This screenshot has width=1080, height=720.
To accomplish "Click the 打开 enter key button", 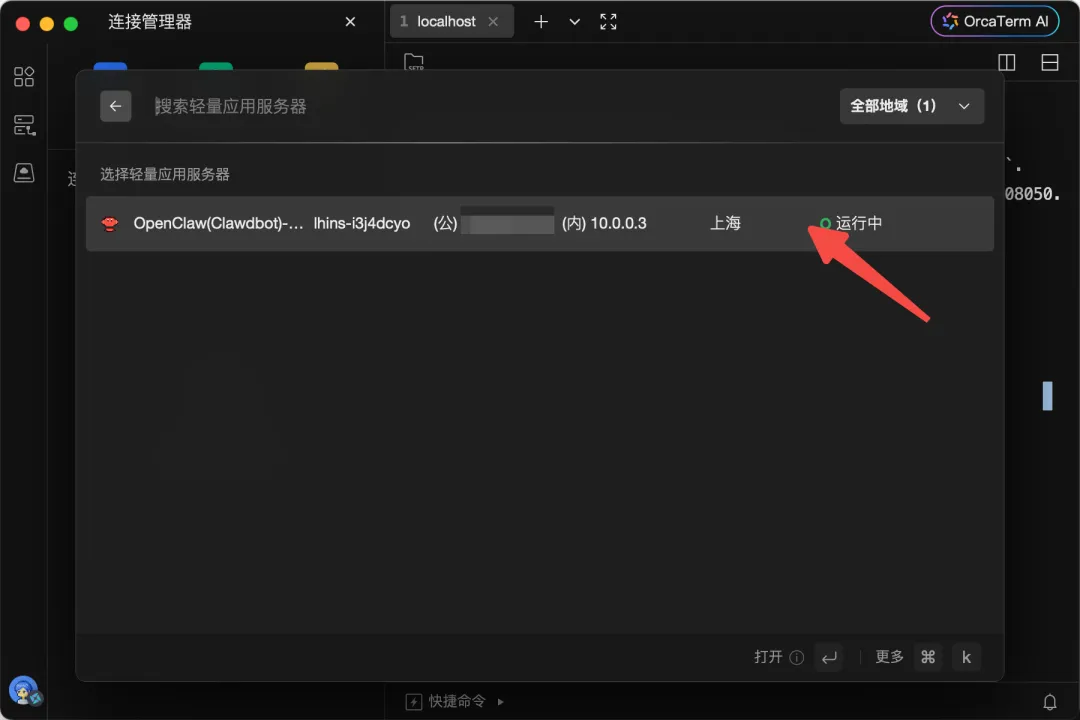I will [x=829, y=657].
